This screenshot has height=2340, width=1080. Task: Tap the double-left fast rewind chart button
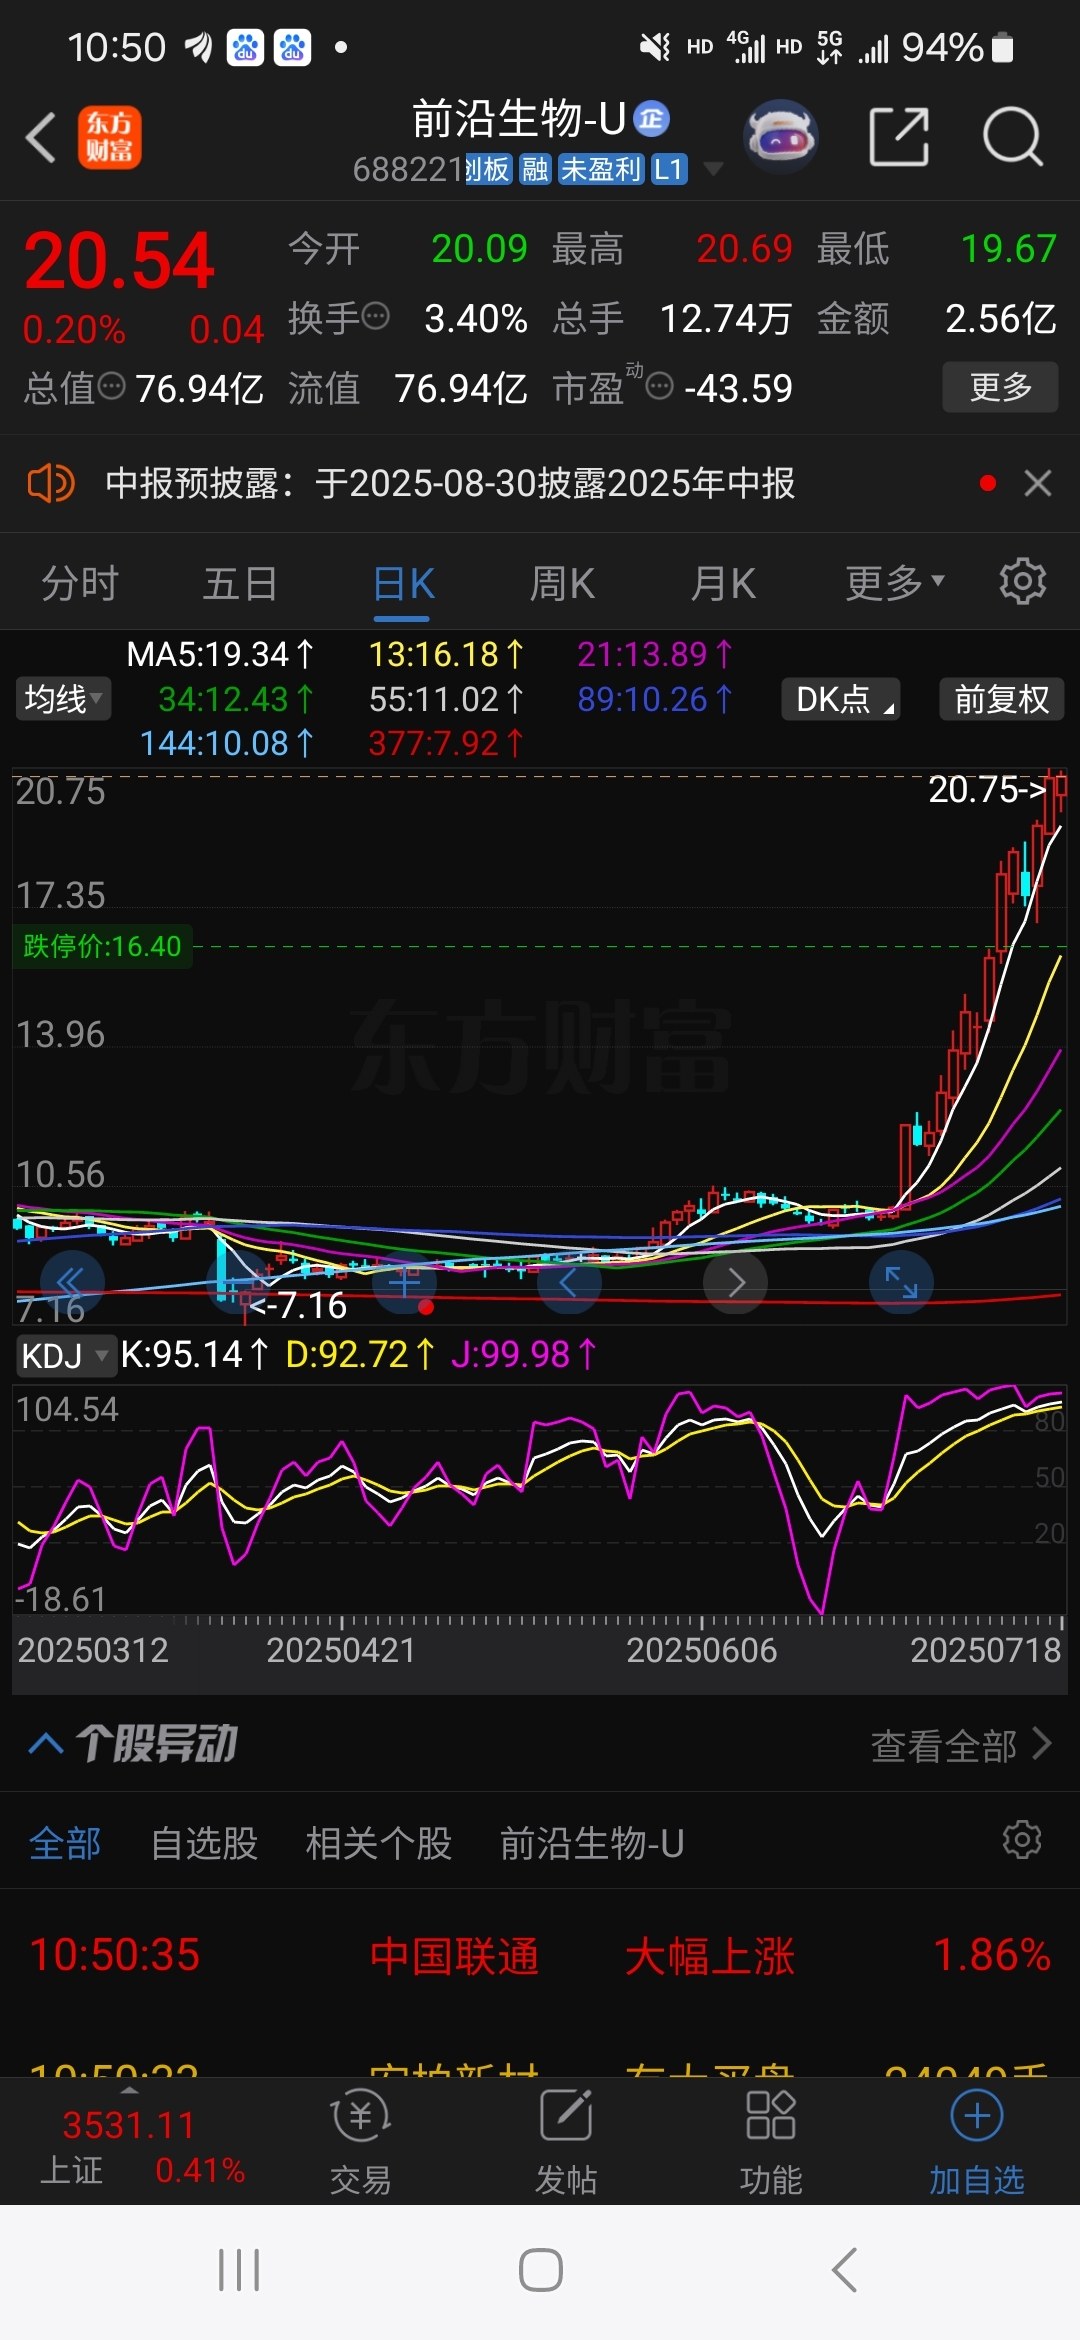click(72, 1282)
